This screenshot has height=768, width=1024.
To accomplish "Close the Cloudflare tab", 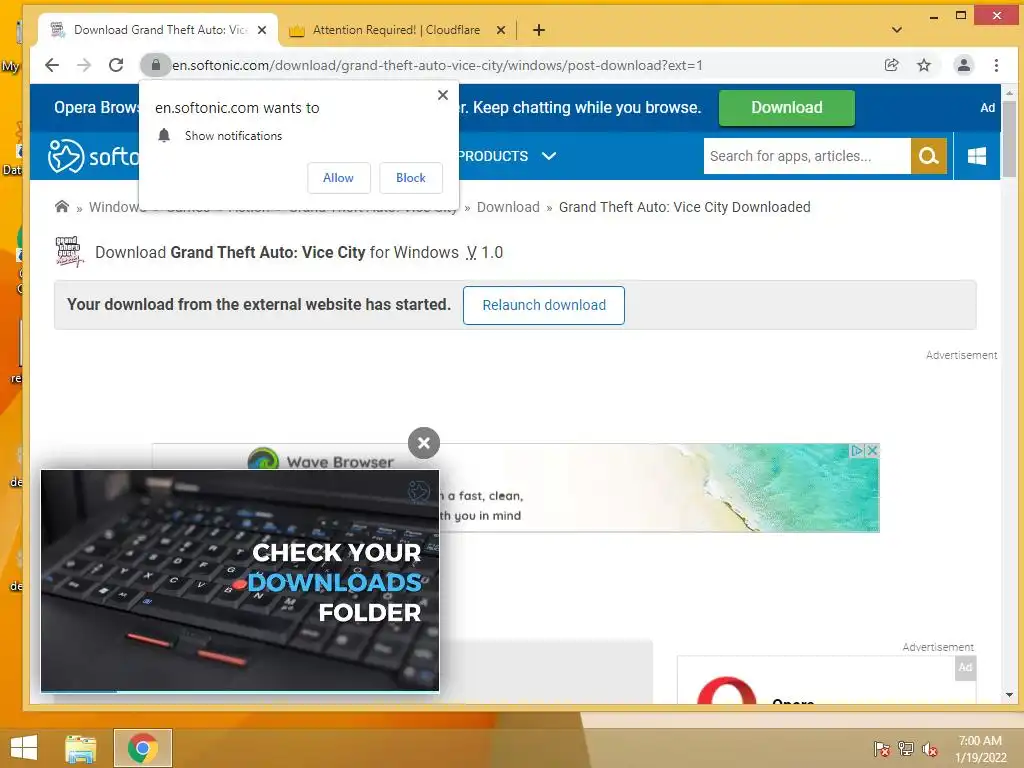I will [x=501, y=30].
